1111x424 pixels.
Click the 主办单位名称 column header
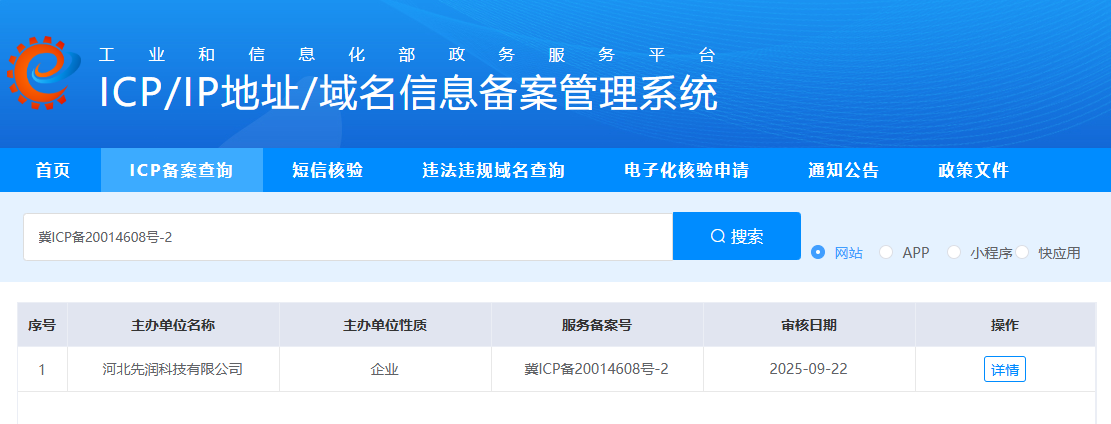[173, 325]
